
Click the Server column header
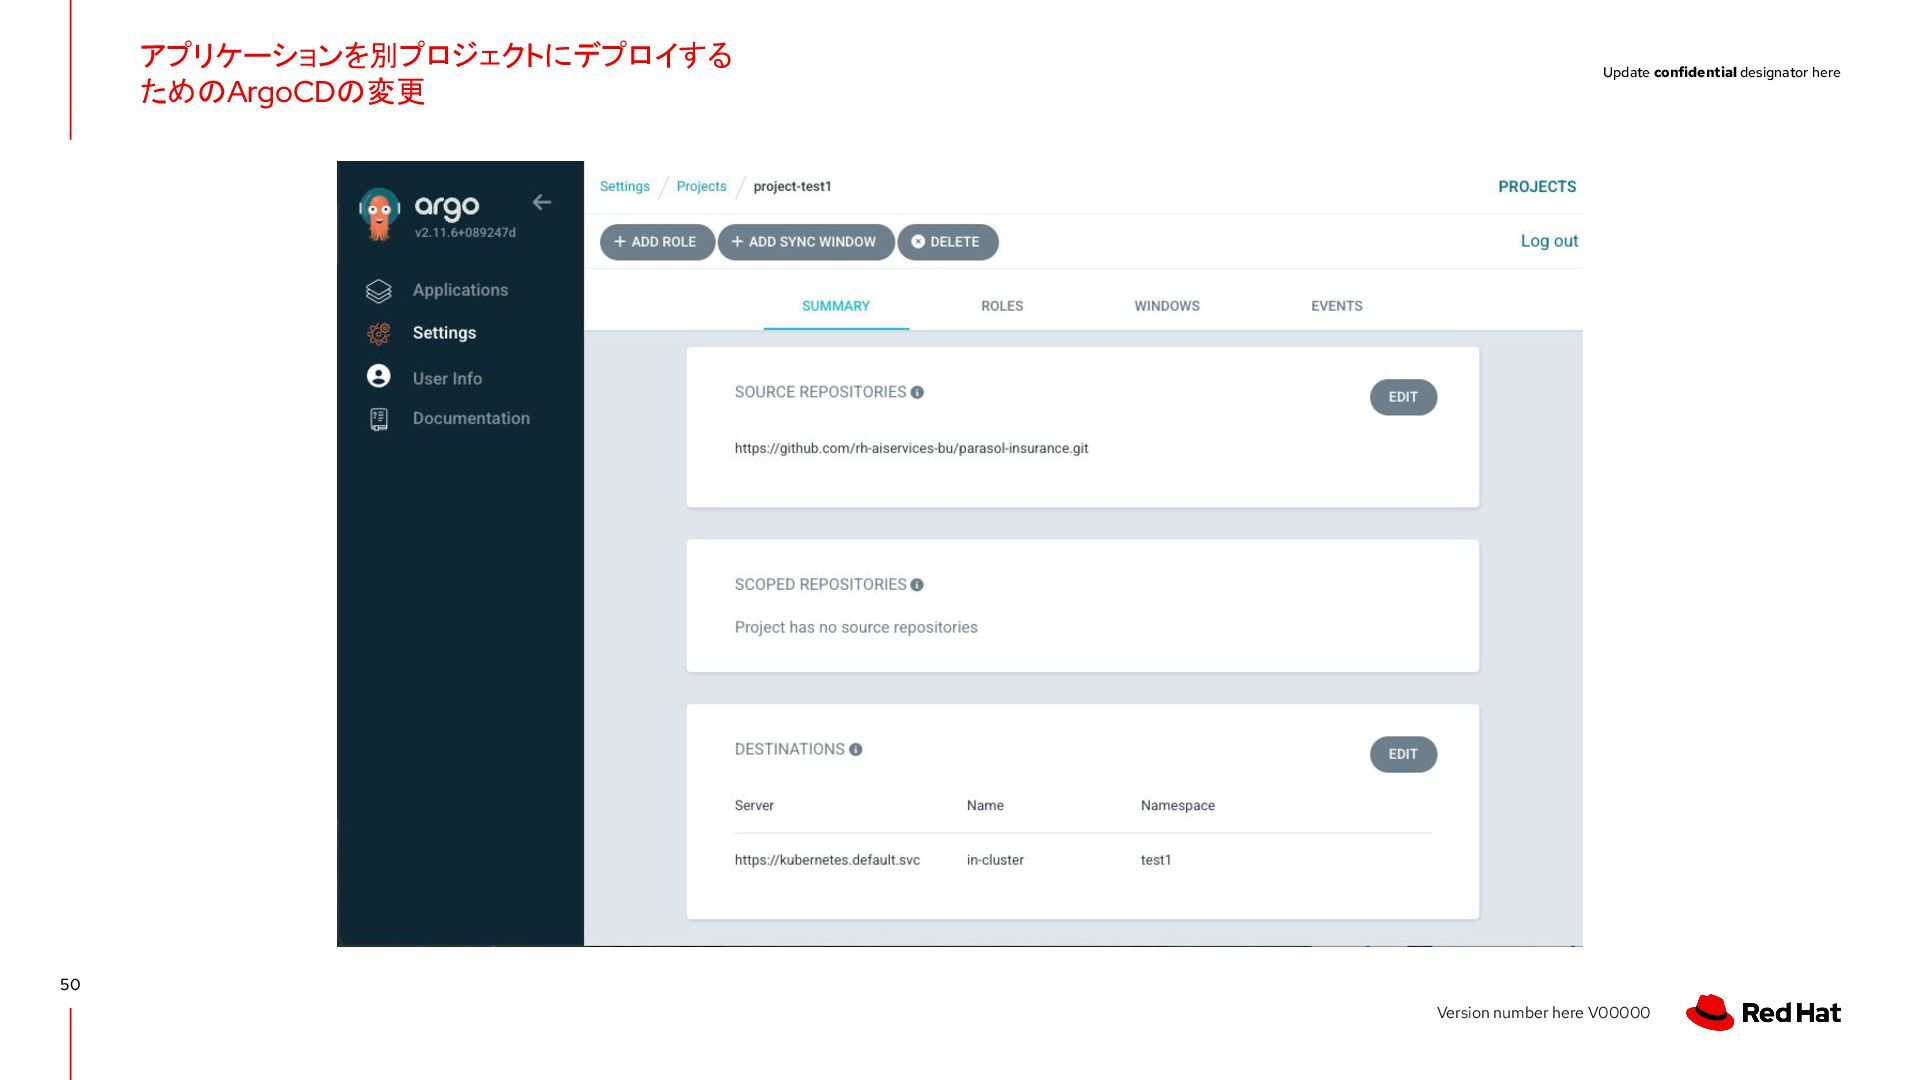[x=754, y=806]
